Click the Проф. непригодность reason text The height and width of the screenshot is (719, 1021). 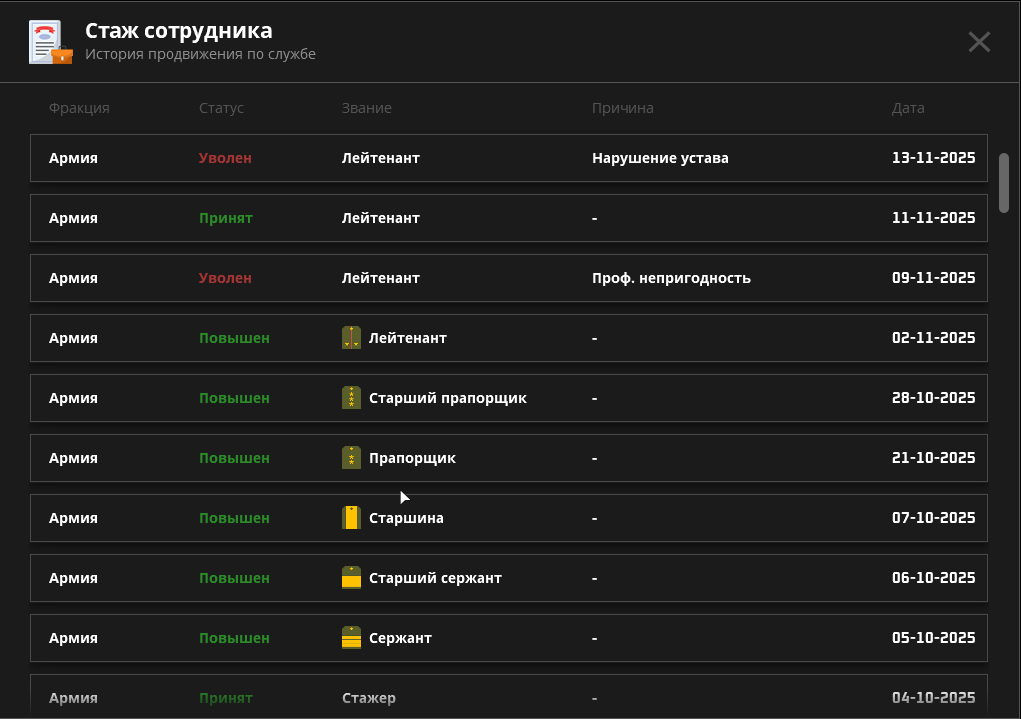pyautogui.click(x=671, y=278)
